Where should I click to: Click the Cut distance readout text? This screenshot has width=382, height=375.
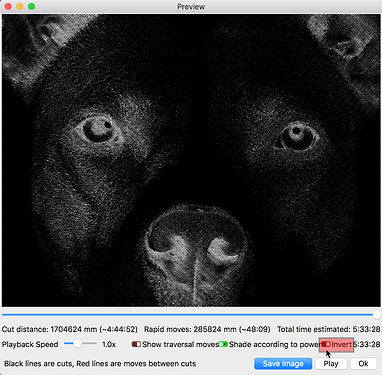[x=70, y=329]
